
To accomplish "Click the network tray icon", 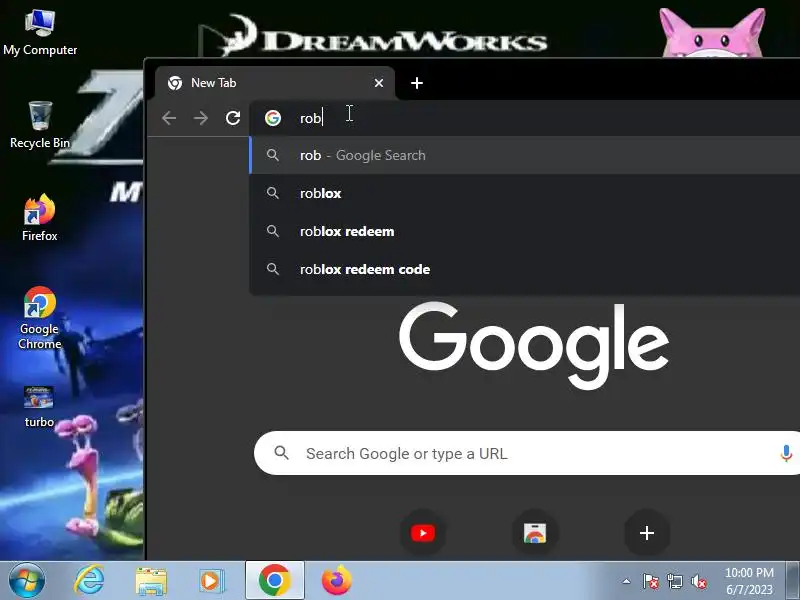I will [675, 581].
